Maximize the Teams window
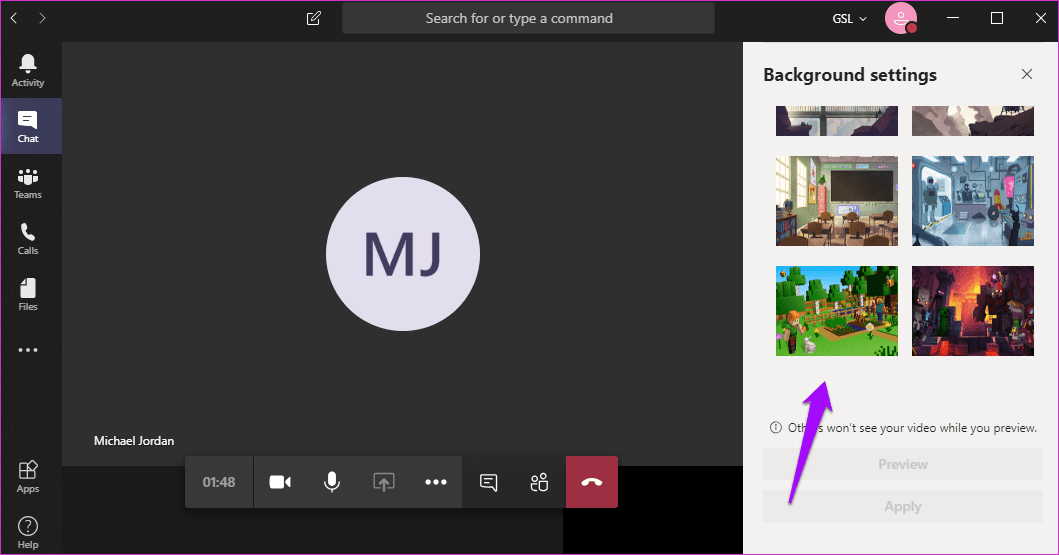Screen dimensions: 1059x555 pyautogui.click(x=997, y=18)
